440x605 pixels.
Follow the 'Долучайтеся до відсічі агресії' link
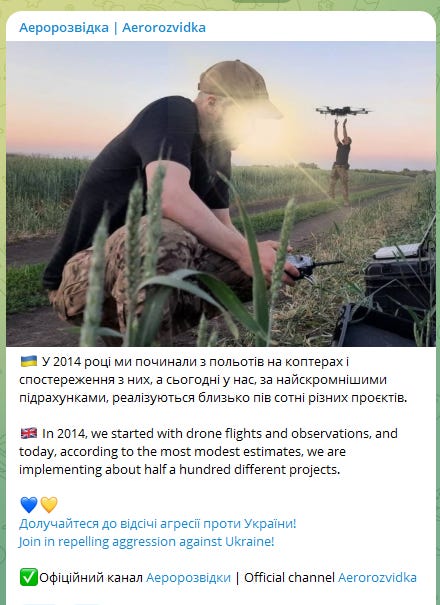pyautogui.click(x=157, y=524)
